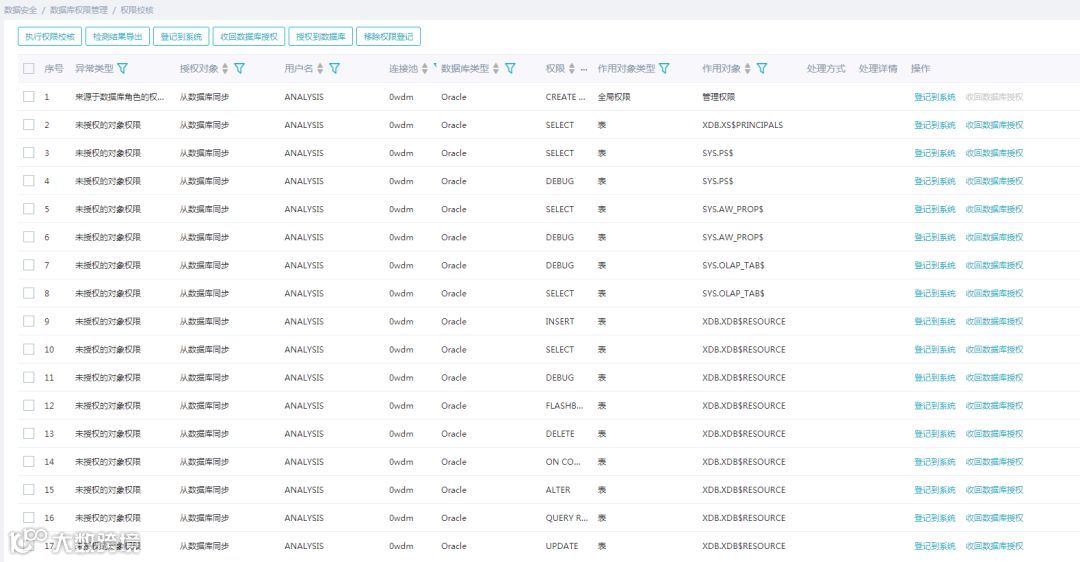Image resolution: width=1080 pixels, height=562 pixels.
Task: Click 登记到系统 link in UPDATE row
Action: [x=935, y=546]
